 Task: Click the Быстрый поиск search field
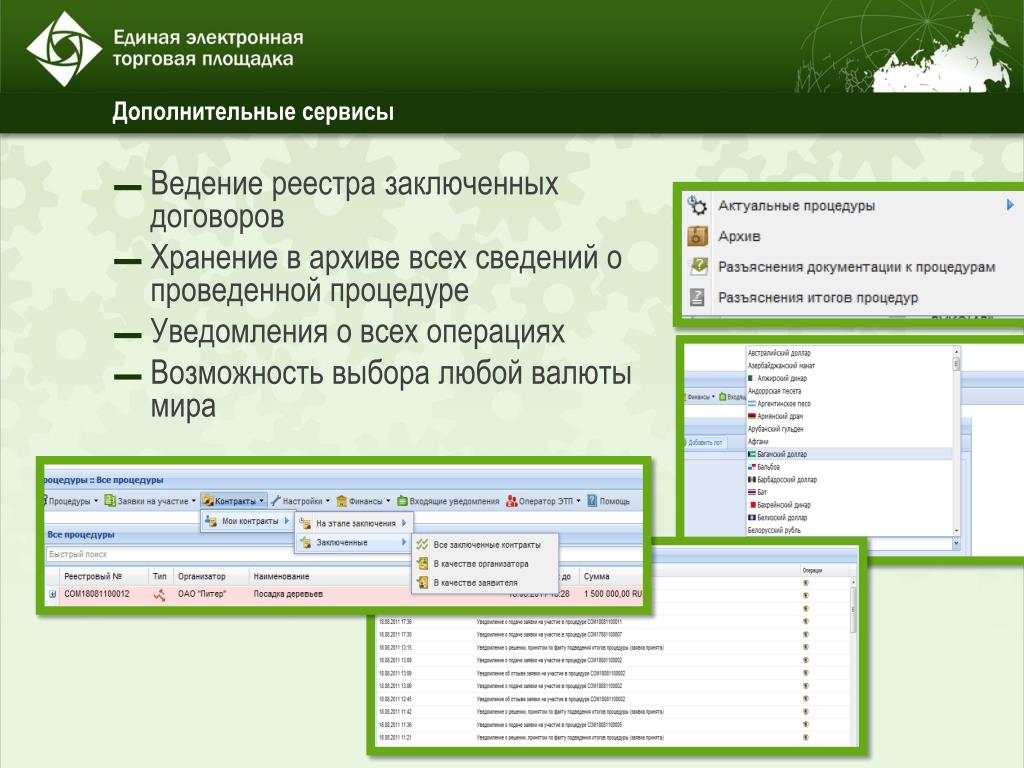pos(229,554)
